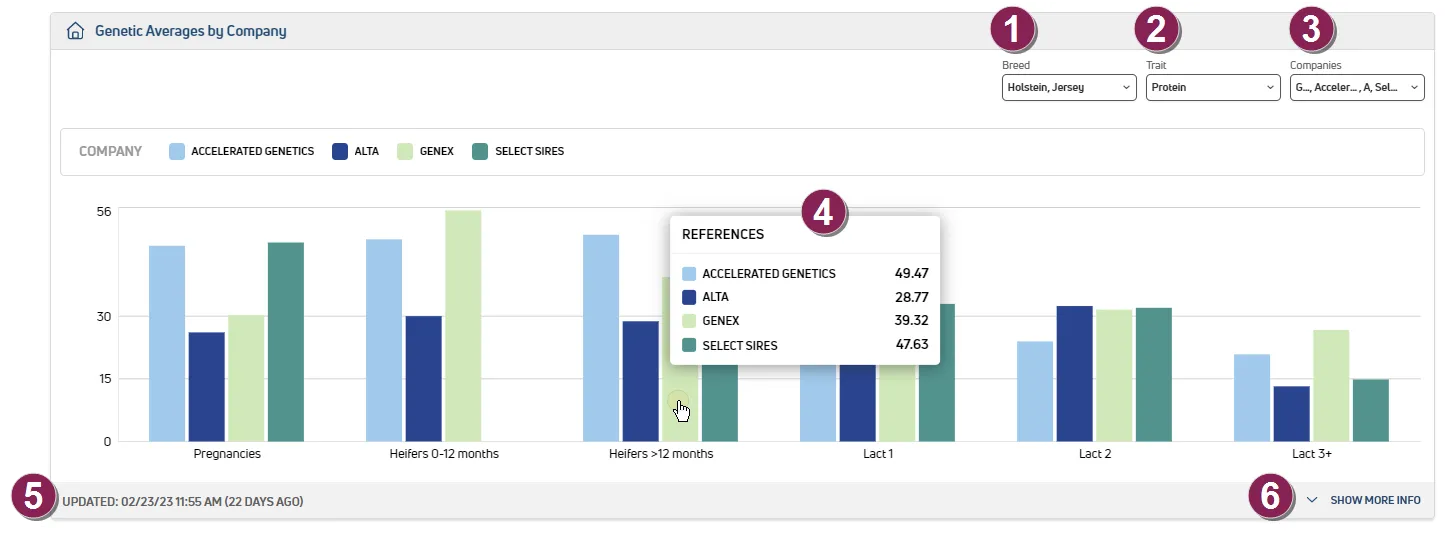Open the Companies dropdown

point(1357,88)
